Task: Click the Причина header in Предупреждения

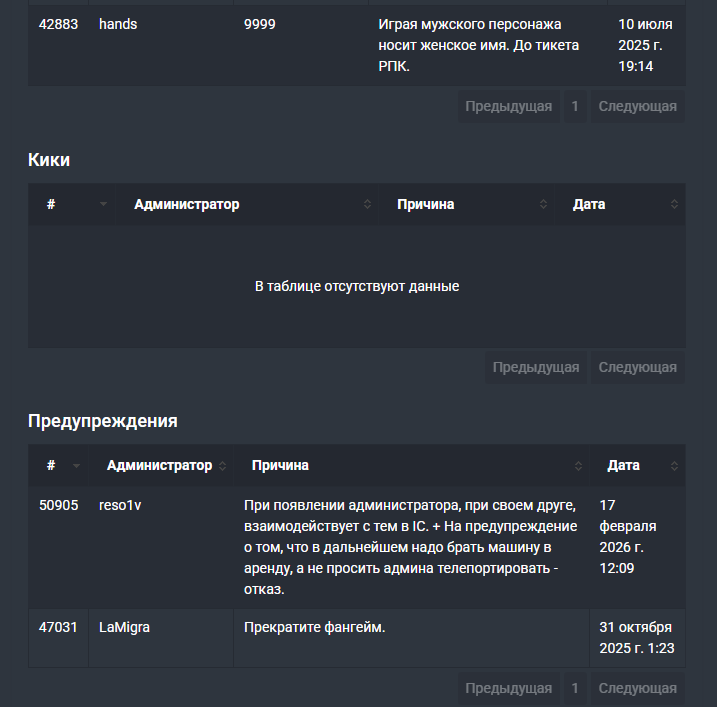Action: (x=280, y=466)
